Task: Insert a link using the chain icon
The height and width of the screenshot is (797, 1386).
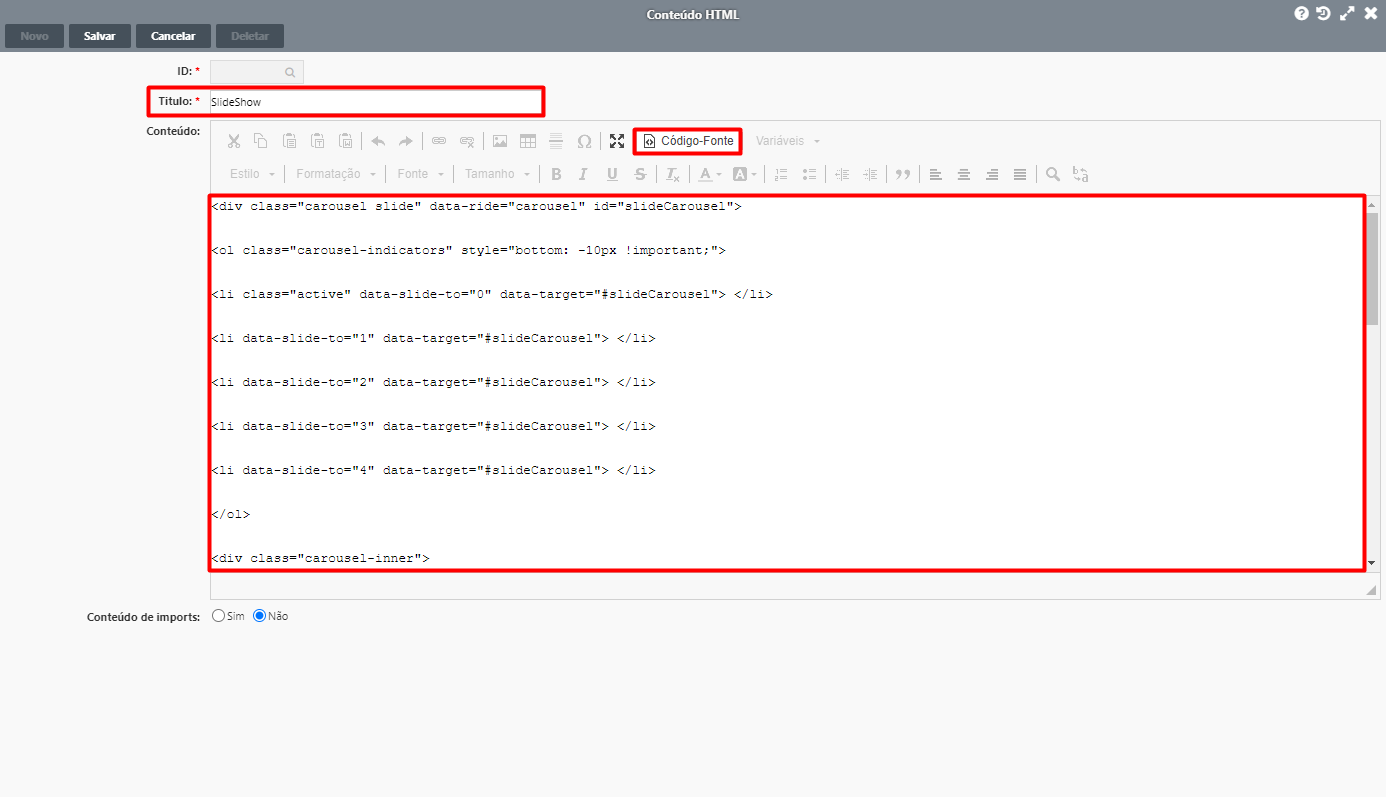Action: tap(439, 141)
